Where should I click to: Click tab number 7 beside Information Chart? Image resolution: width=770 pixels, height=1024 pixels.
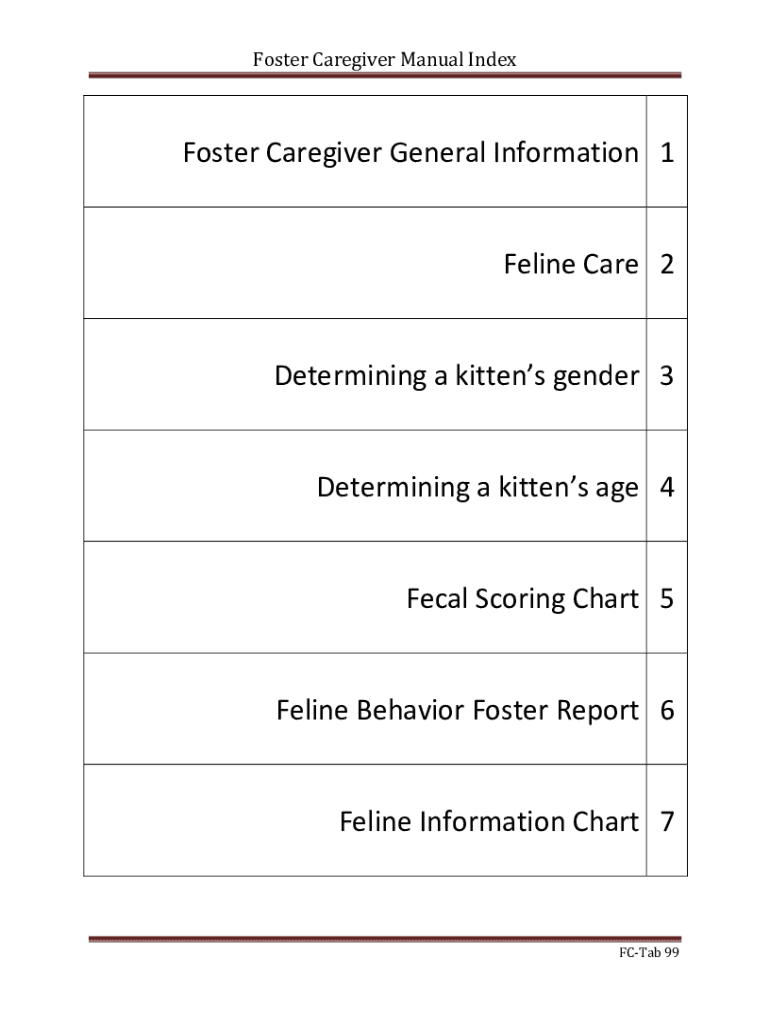tap(667, 822)
